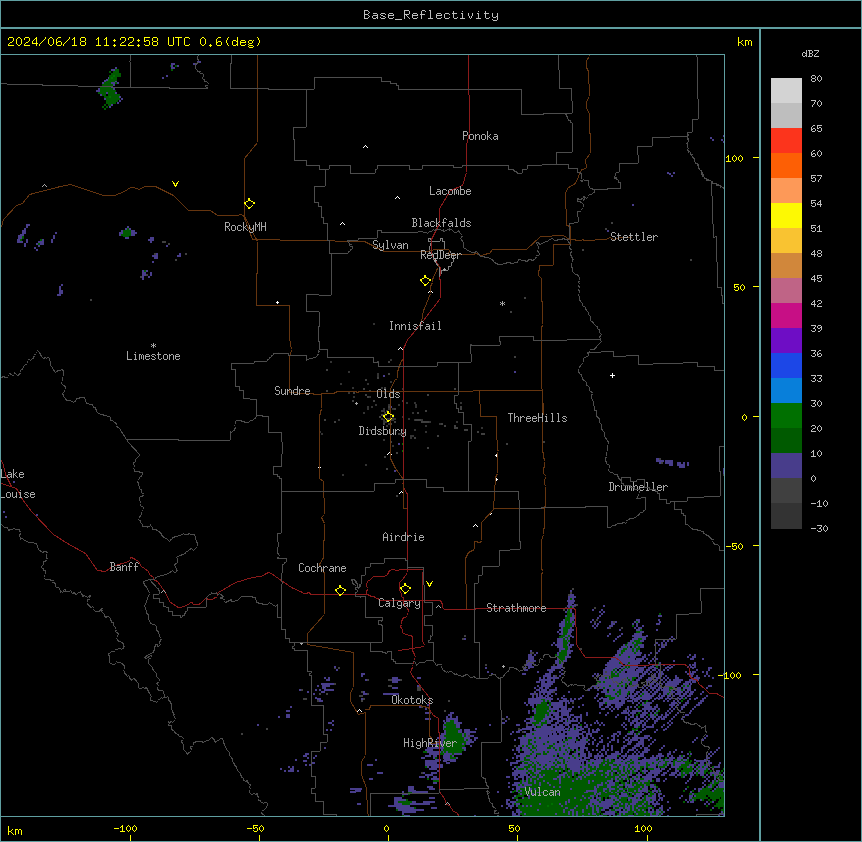
Task: Click the km unit label at bottom left
Action: click(15, 831)
